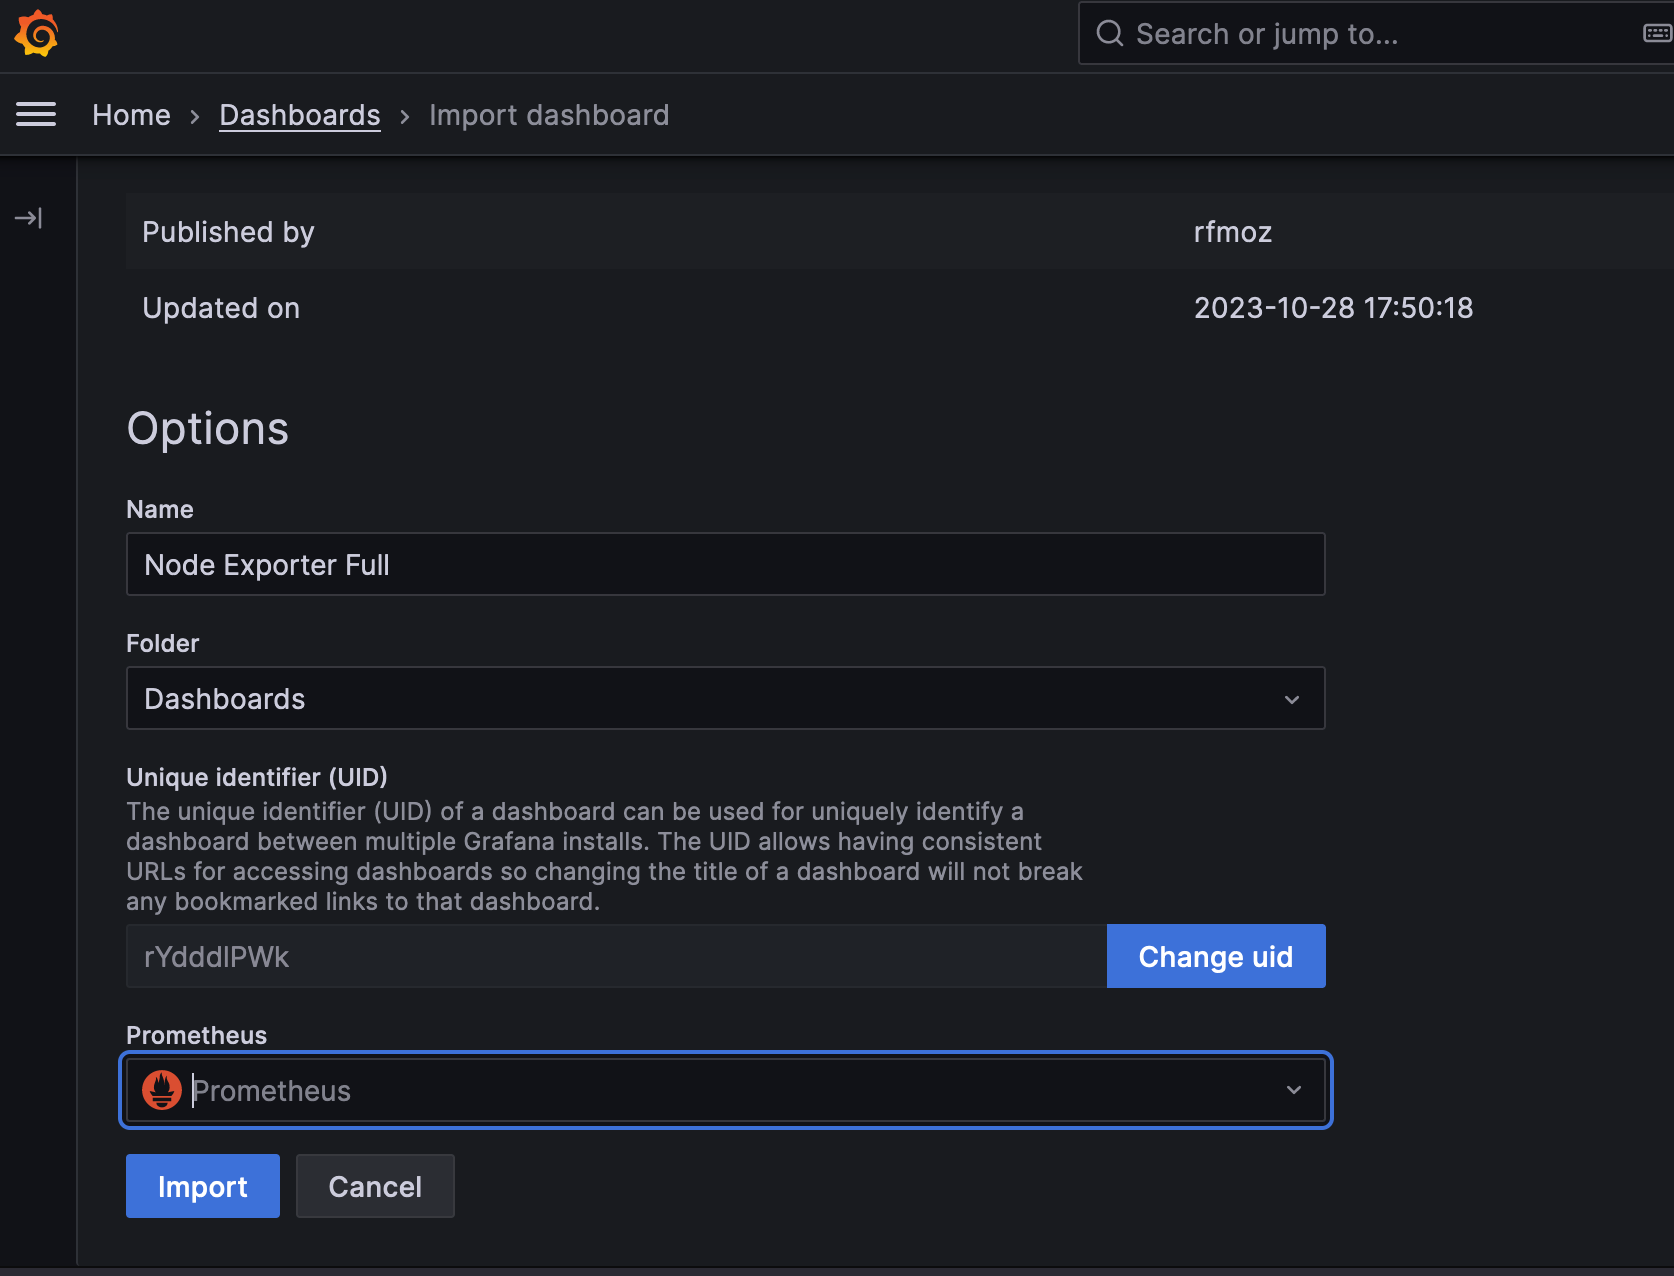Click the magnifier icon in the search bar
The height and width of the screenshot is (1276, 1674).
pyautogui.click(x=1110, y=34)
